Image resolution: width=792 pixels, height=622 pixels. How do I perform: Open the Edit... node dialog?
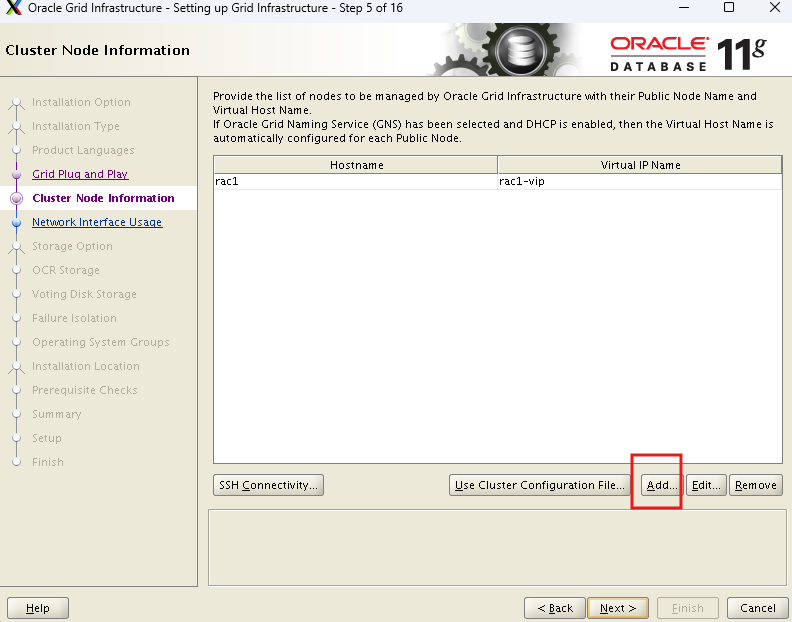[x=706, y=485]
